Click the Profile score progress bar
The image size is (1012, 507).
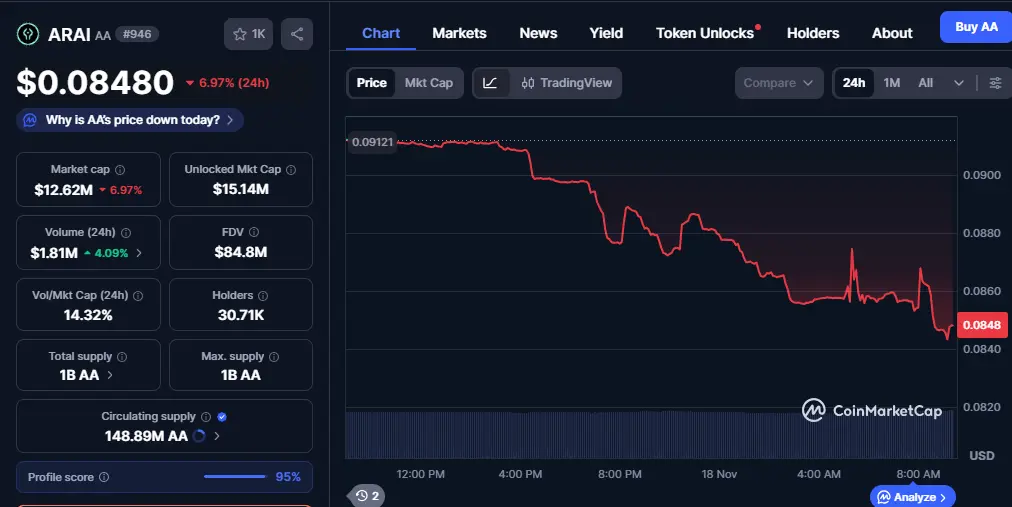(235, 477)
